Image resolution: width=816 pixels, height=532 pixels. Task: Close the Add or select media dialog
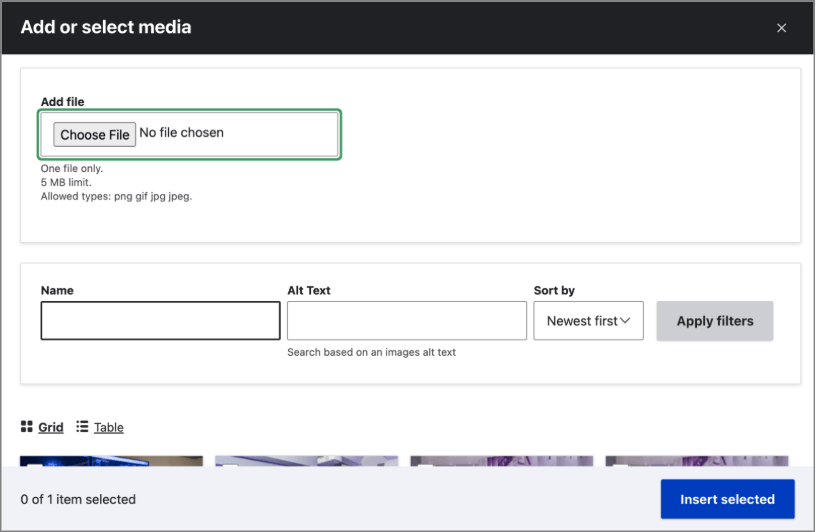781,28
